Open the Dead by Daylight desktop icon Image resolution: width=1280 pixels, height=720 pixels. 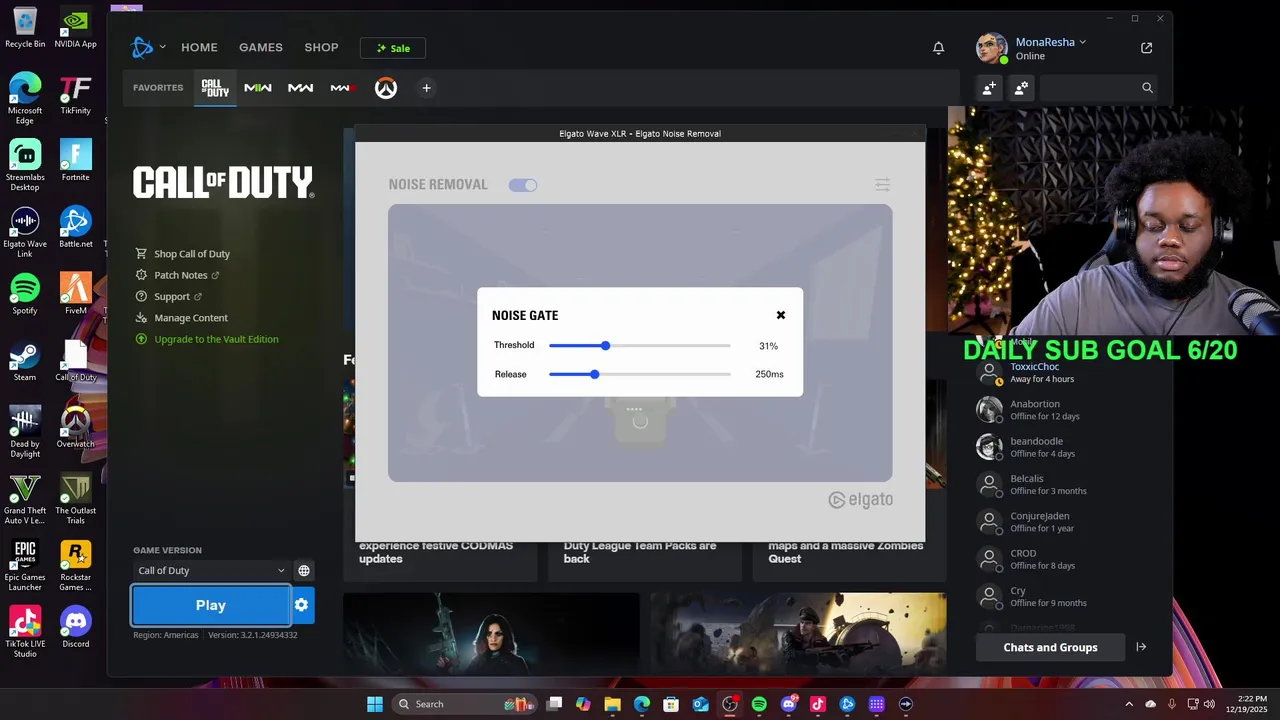point(25,432)
